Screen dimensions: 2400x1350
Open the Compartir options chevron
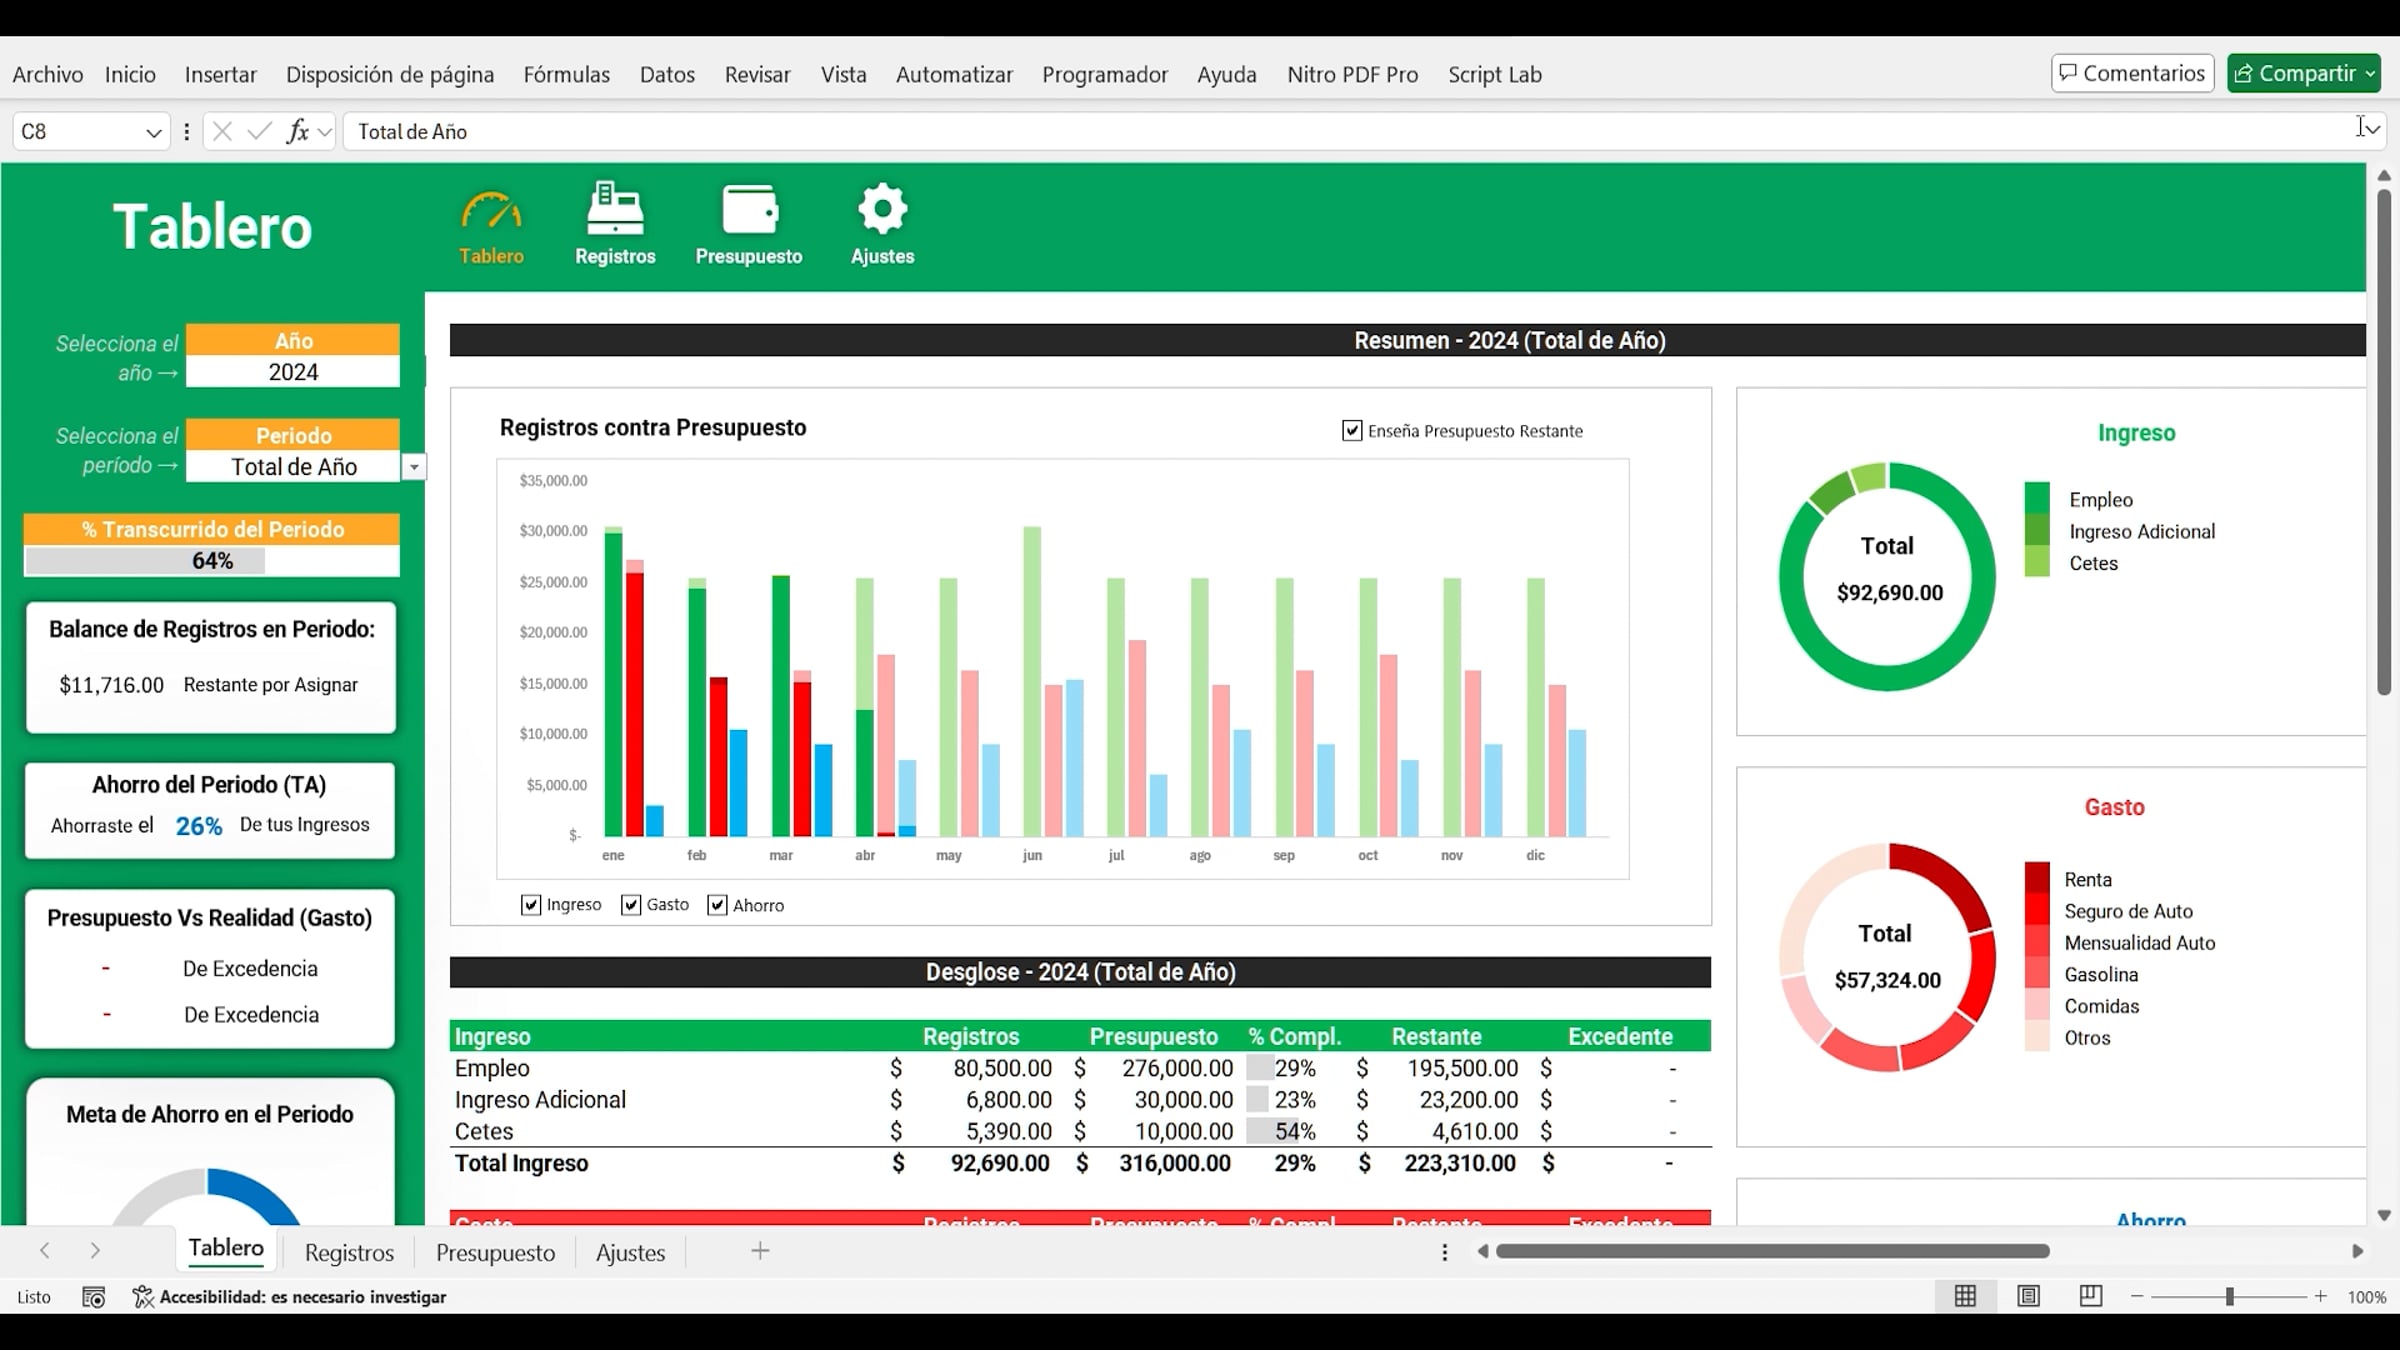tap(2370, 73)
